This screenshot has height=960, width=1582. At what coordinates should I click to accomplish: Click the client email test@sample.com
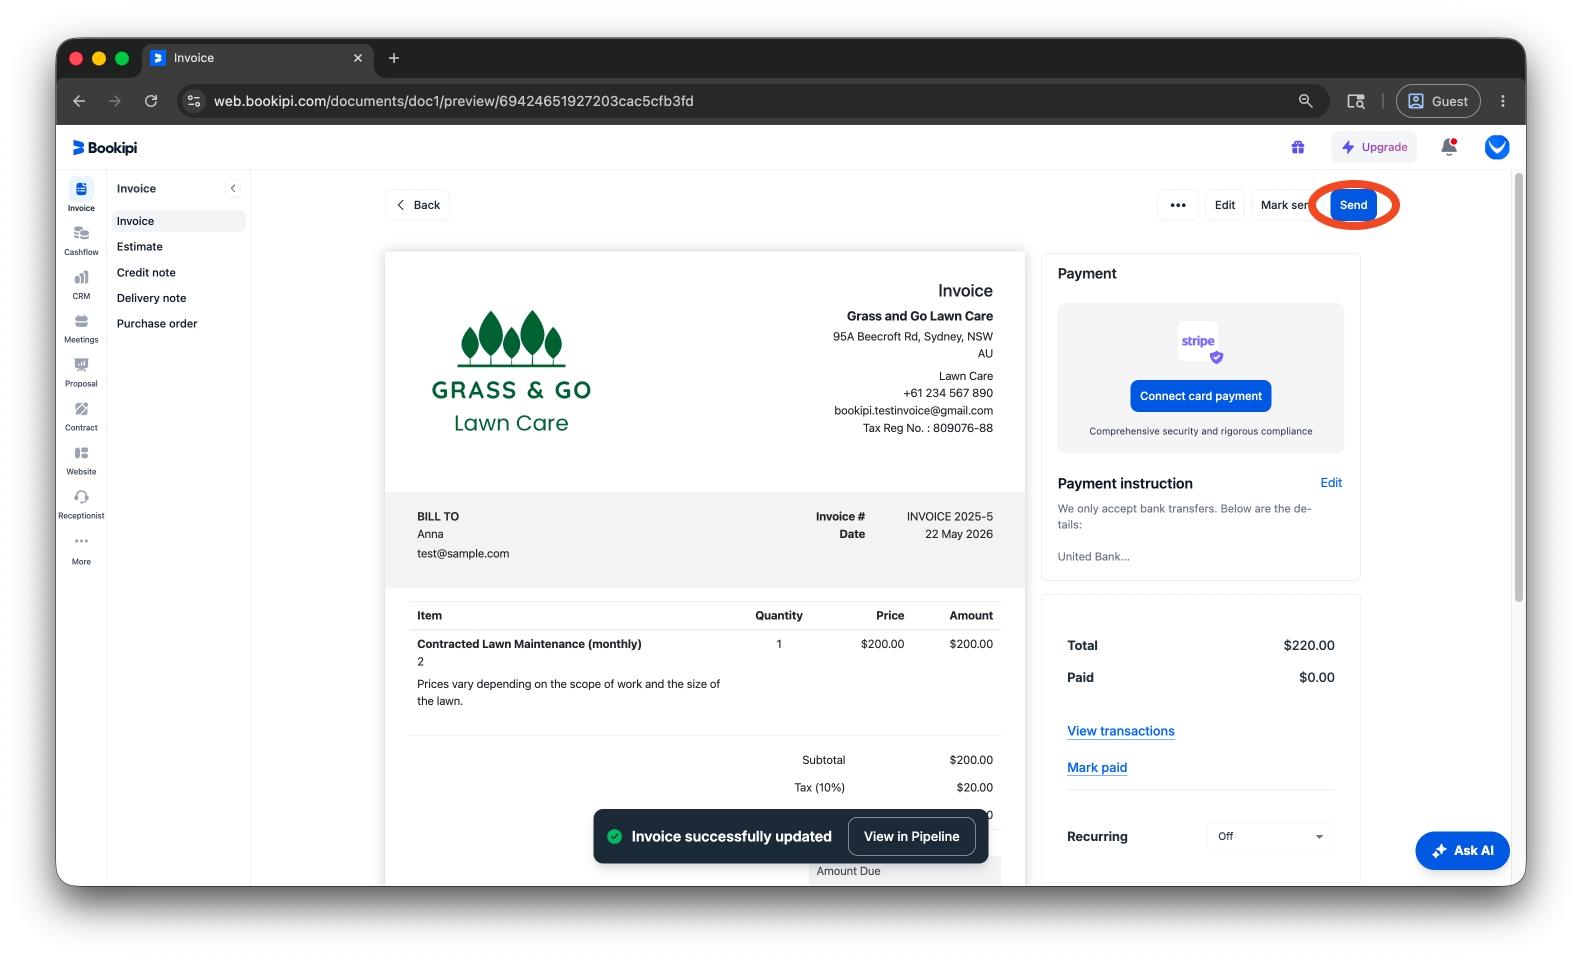[x=463, y=554]
